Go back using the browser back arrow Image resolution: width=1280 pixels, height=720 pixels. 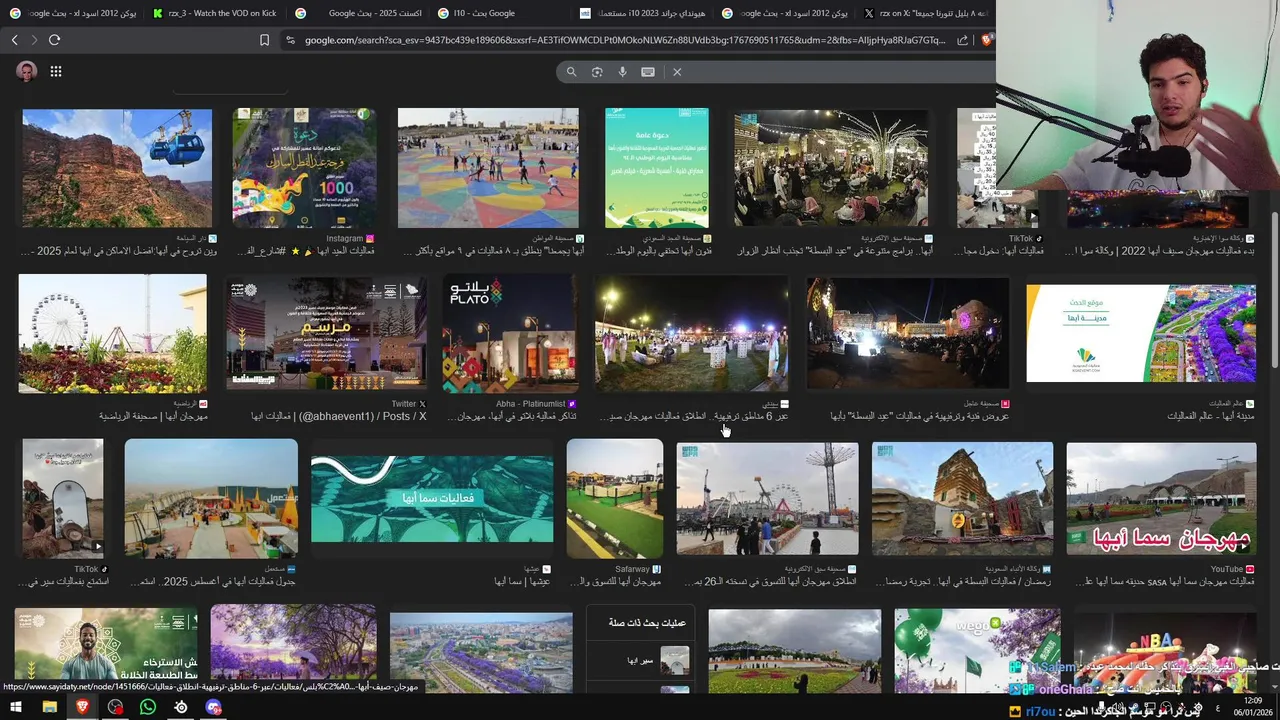click(x=14, y=40)
